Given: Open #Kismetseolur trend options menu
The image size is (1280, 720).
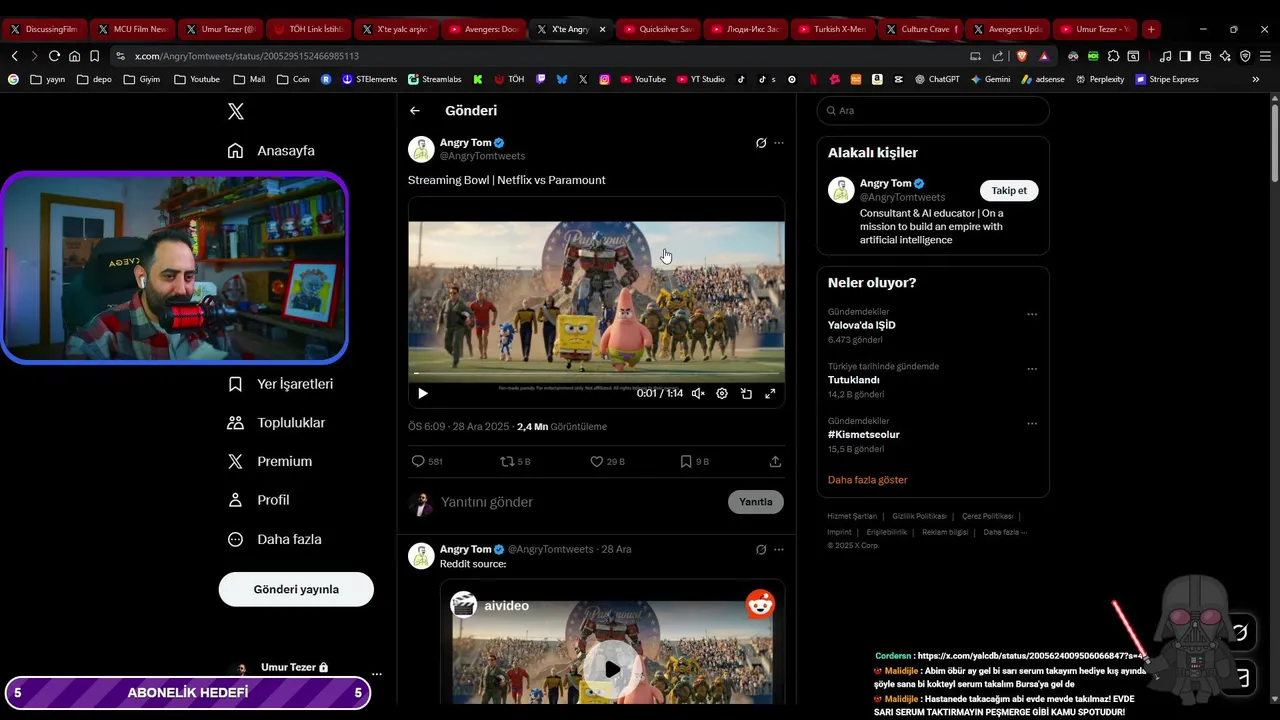Looking at the screenshot, I should tap(1032, 424).
